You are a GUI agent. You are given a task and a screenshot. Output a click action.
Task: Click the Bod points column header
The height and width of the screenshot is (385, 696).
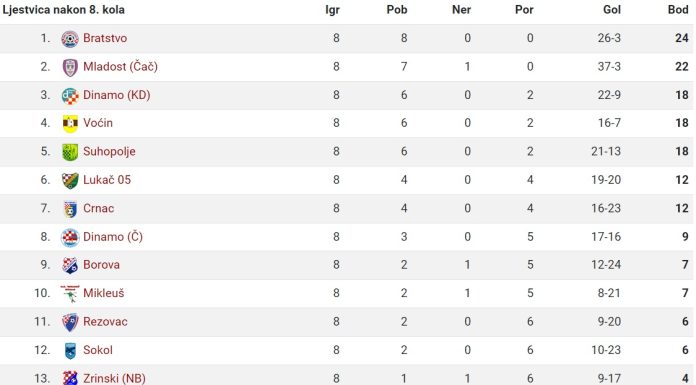click(x=678, y=10)
